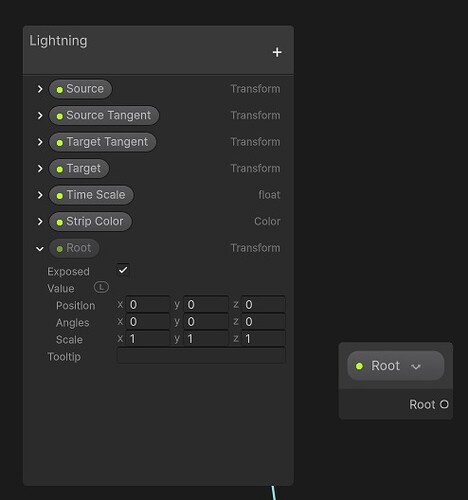Screen dimensions: 468x500
Task: Click the Root node output port circle
Action: tap(444, 404)
